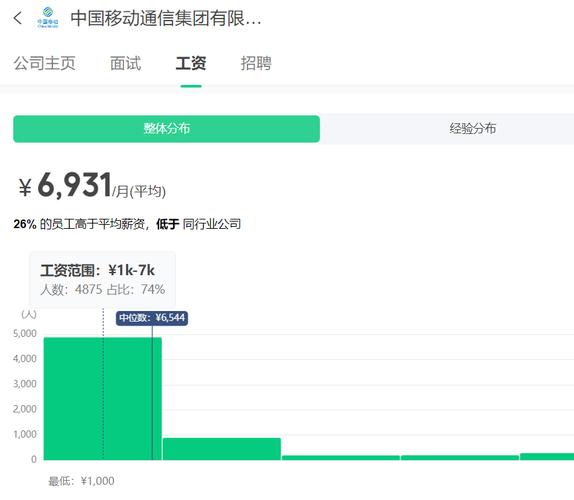Go back using the left arrow
This screenshot has width=574, height=500.
coord(18,18)
